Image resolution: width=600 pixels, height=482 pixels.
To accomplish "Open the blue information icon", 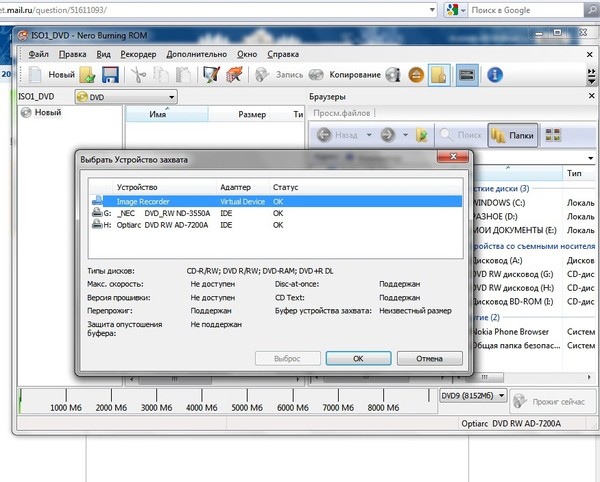I will pos(495,75).
